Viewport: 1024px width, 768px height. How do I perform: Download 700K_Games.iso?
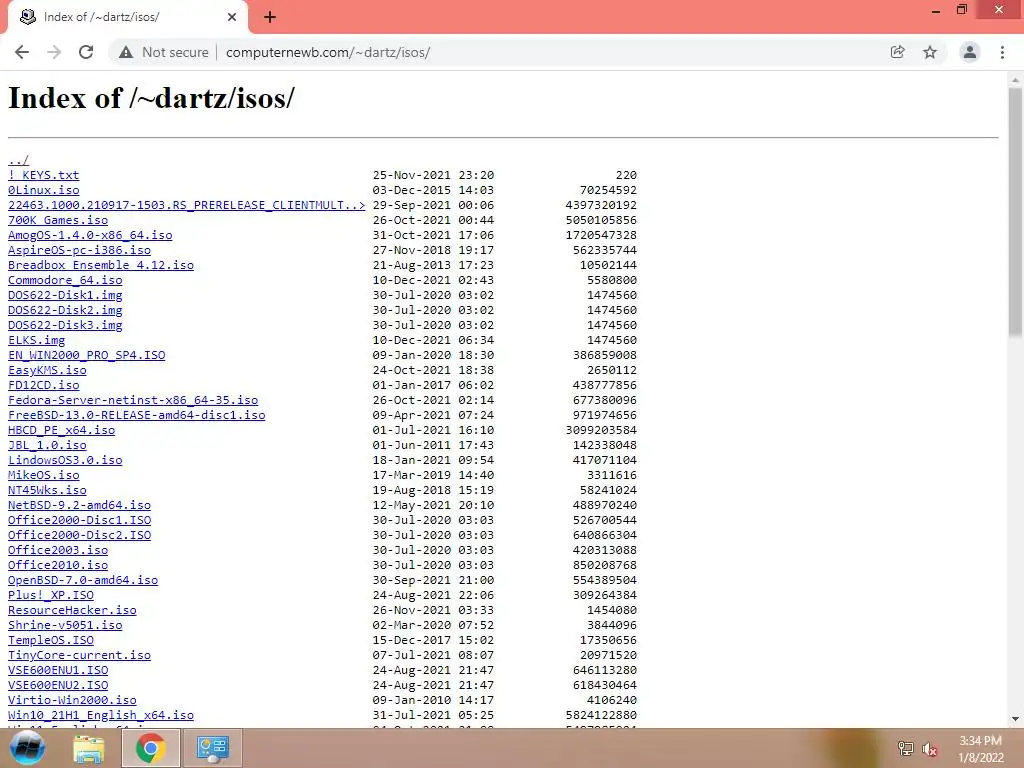pos(58,220)
